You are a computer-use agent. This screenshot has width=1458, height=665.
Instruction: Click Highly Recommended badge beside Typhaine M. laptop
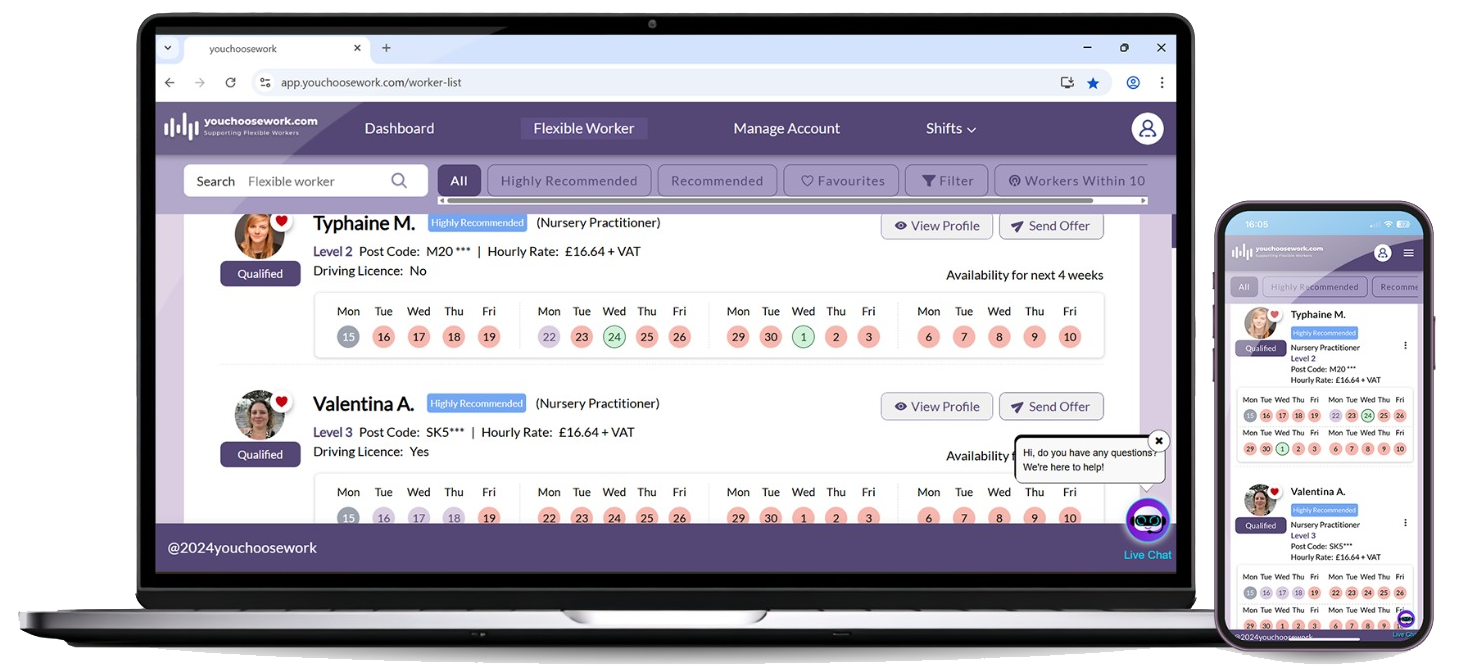(x=477, y=223)
